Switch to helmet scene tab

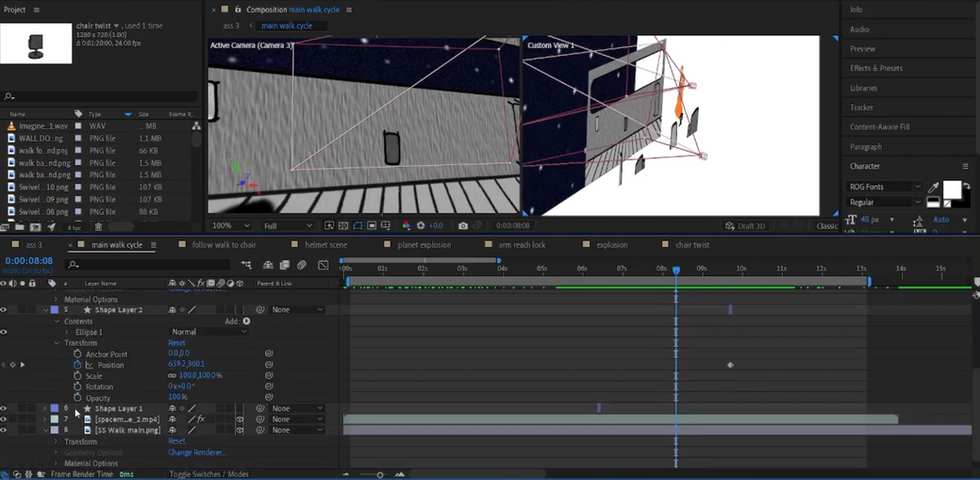[326, 245]
